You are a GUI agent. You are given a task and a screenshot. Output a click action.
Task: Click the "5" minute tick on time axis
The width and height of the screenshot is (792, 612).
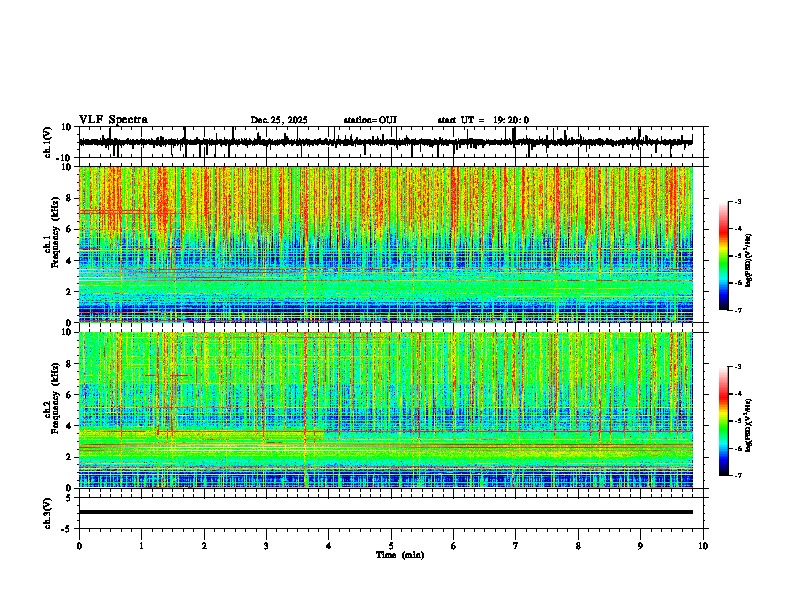391,546
